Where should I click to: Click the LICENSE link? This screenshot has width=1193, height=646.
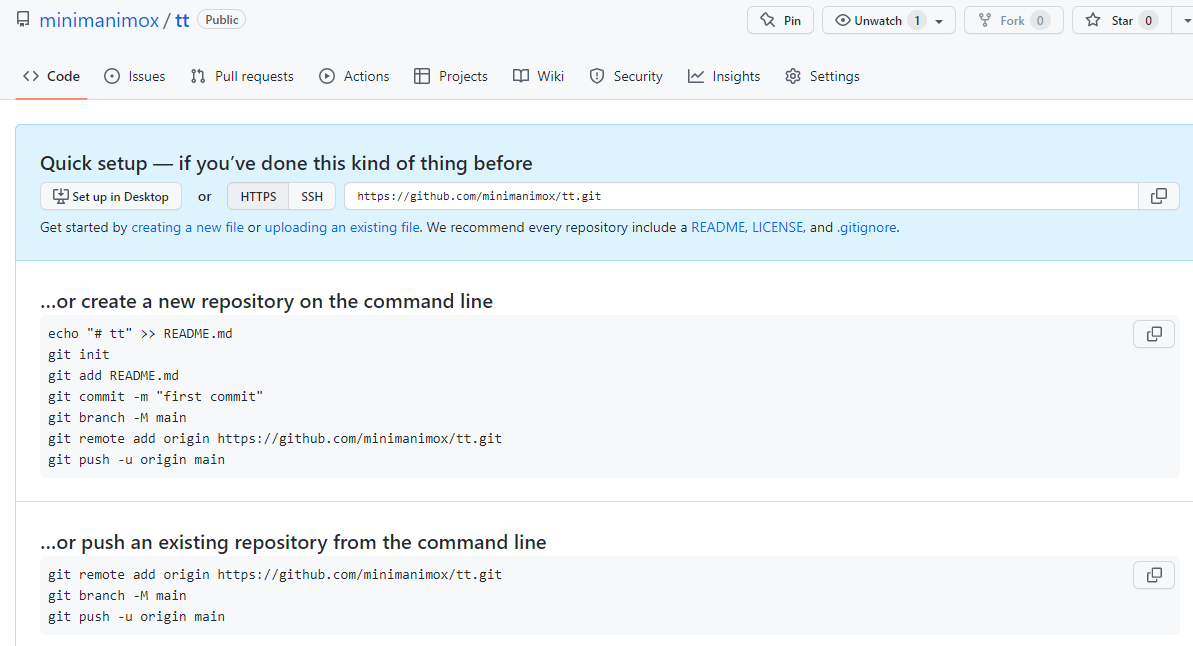(778, 228)
